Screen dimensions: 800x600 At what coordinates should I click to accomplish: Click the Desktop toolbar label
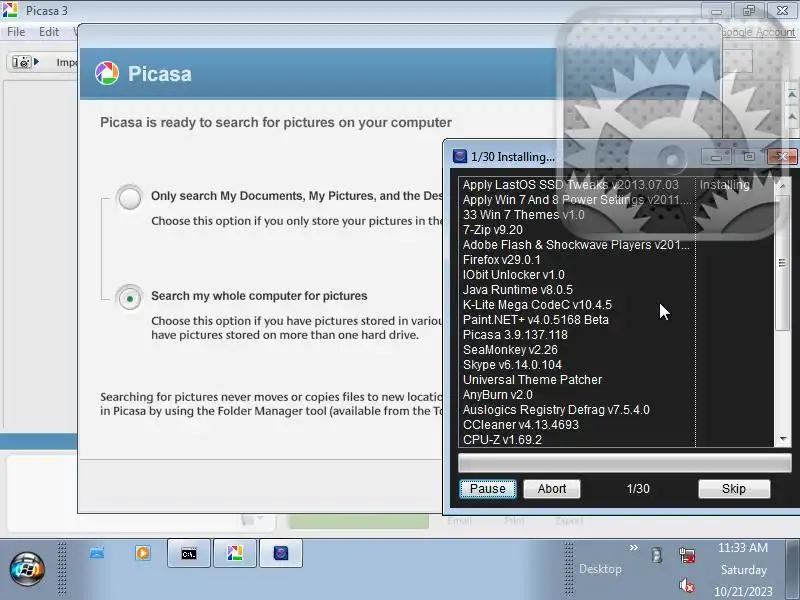[600, 569]
